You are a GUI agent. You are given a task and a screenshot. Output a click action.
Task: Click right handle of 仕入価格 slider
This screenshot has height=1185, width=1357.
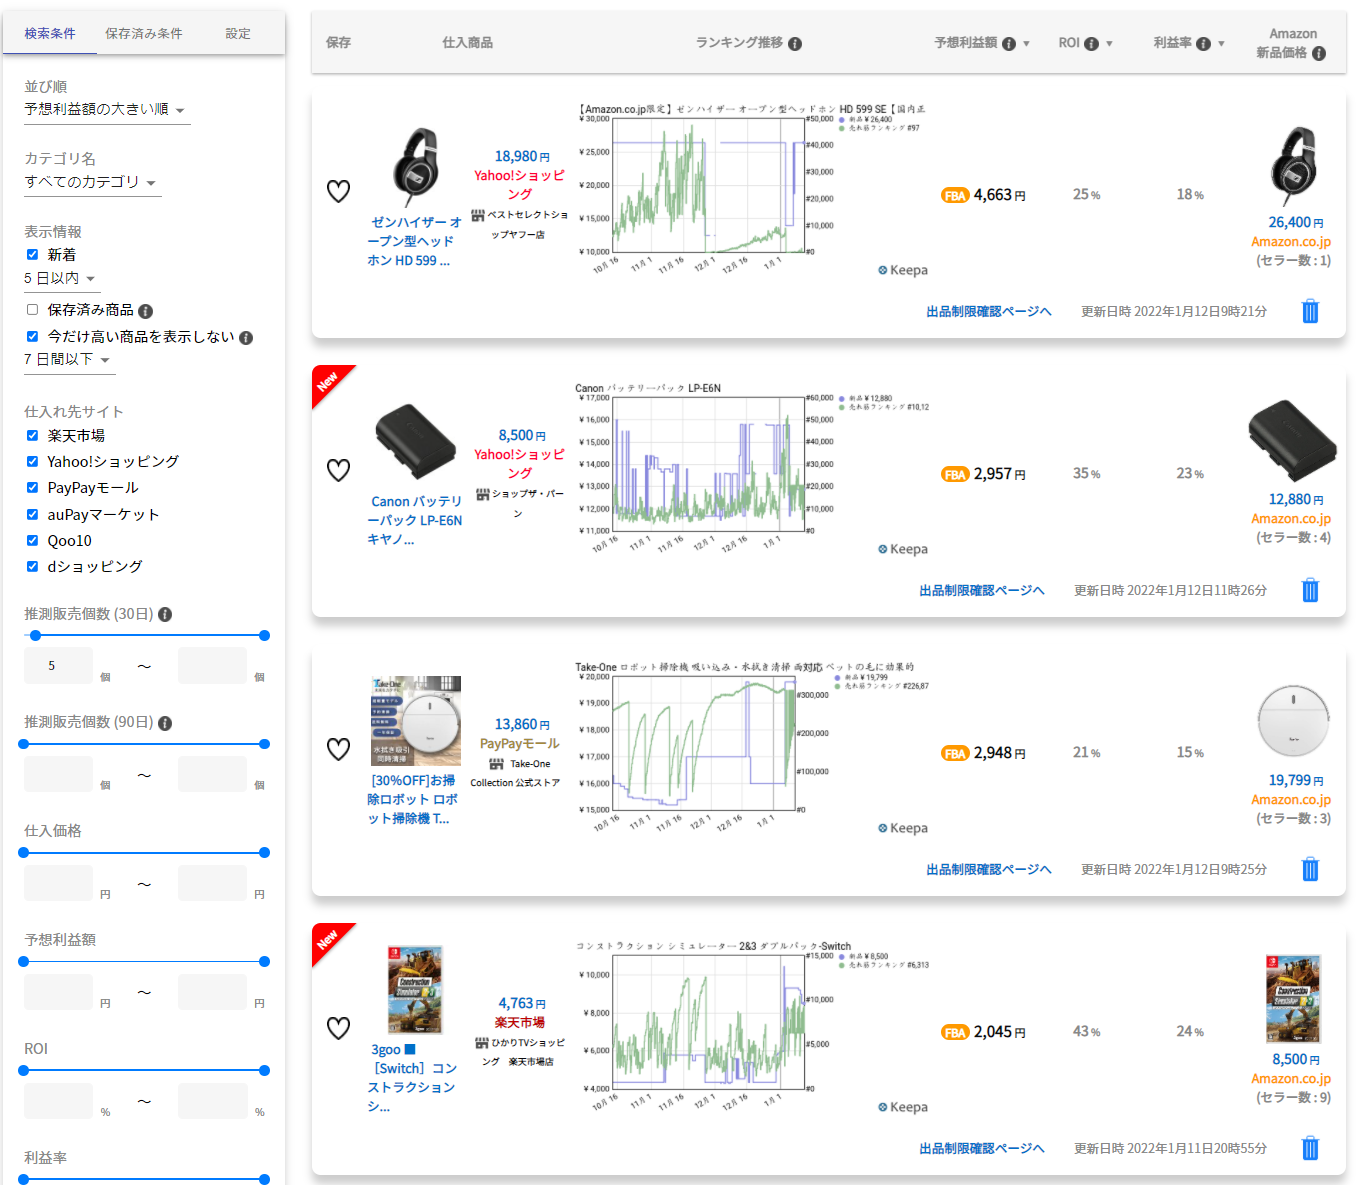pos(264,853)
